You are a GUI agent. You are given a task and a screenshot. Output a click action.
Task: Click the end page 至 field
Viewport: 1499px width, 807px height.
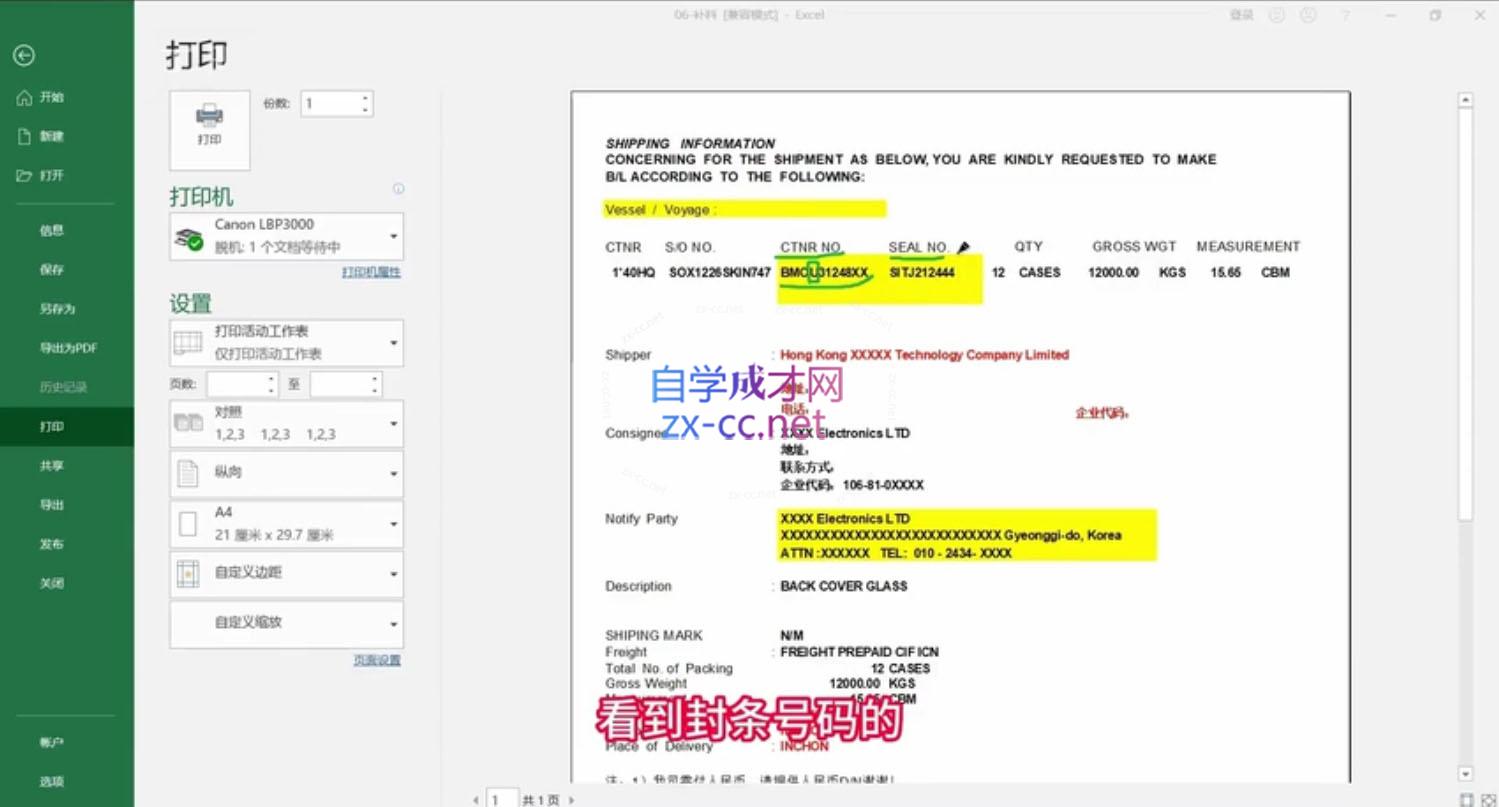click(x=339, y=384)
